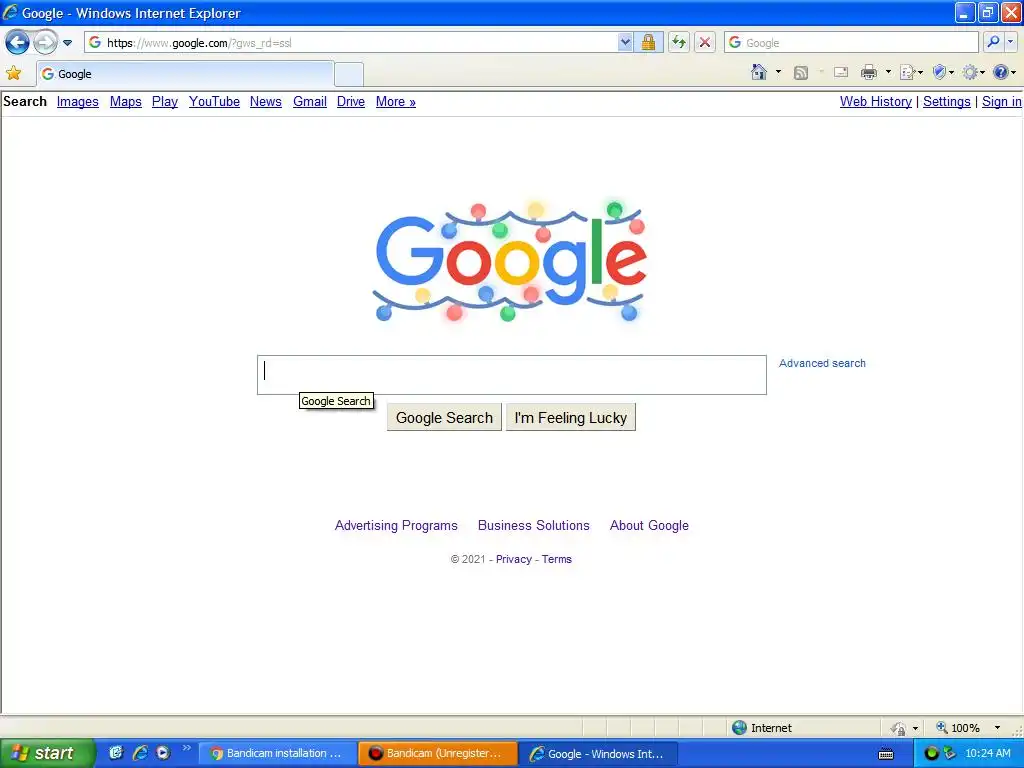Viewport: 1024px width, 768px height.
Task: Click the Home icon in command bar
Action: 759,72
